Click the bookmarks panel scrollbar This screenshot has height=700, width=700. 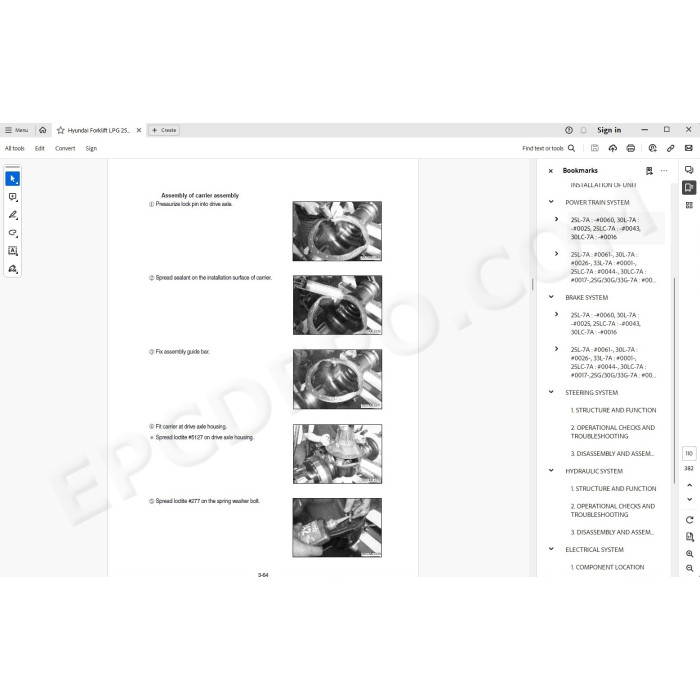[674, 380]
